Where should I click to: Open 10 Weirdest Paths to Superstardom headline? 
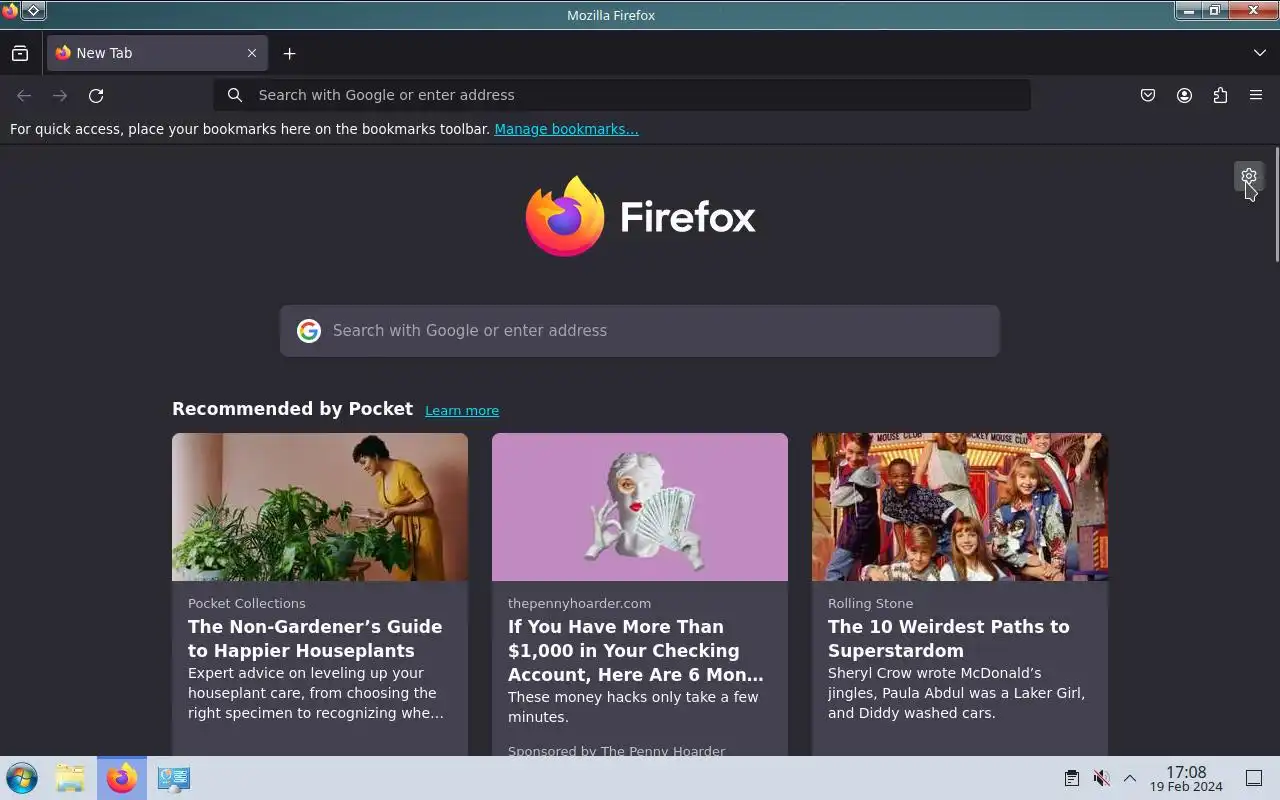(x=949, y=638)
